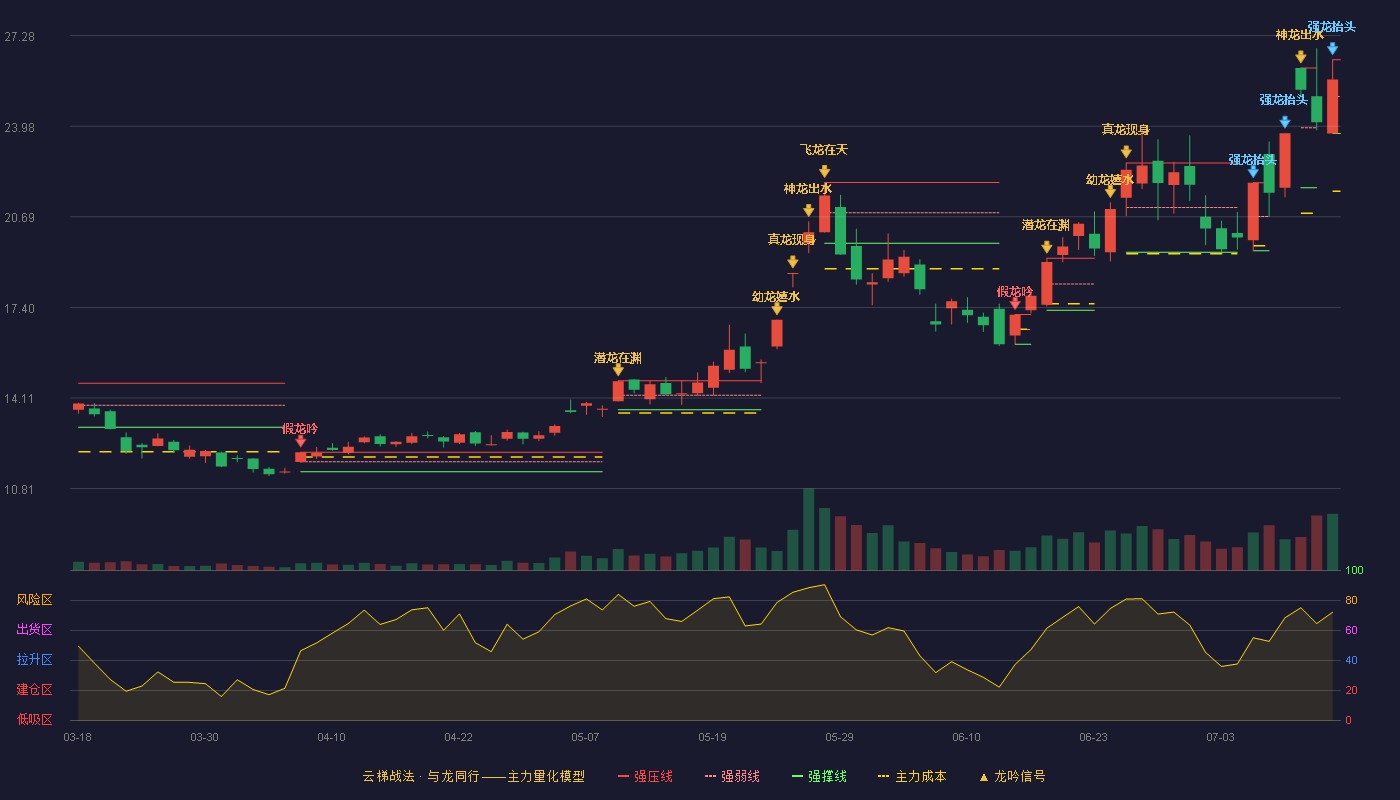The image size is (1400, 800).
Task: Click the yellow triangle icon beside 龙吟信号
Action: coord(983,776)
